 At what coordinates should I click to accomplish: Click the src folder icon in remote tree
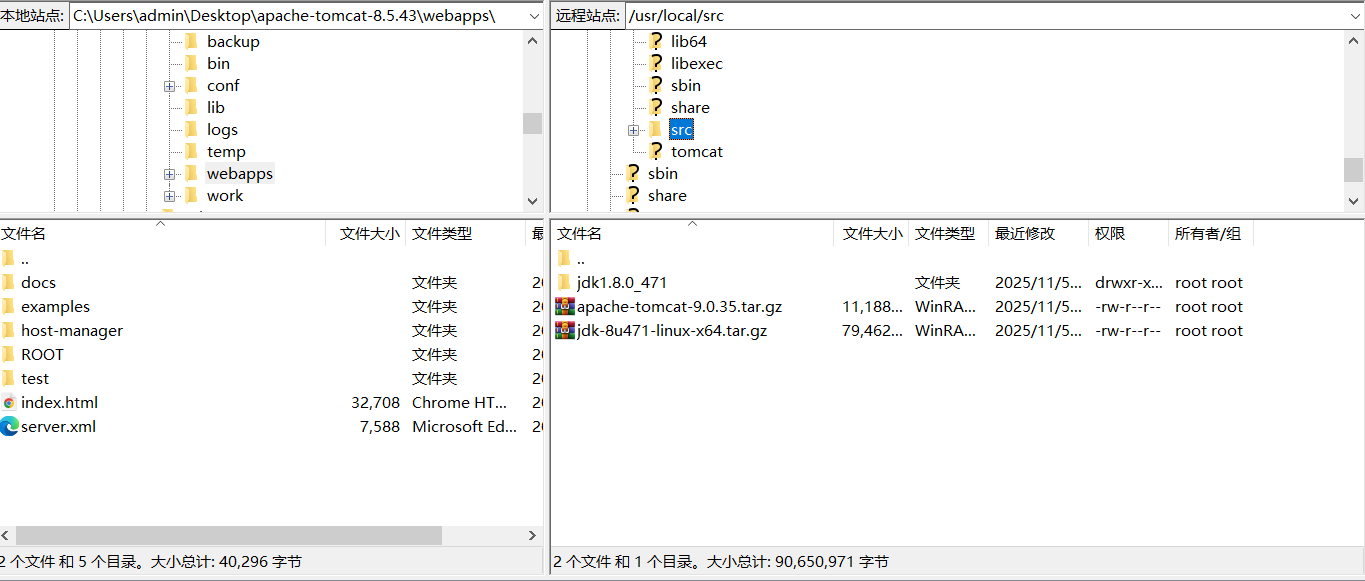[x=655, y=129]
